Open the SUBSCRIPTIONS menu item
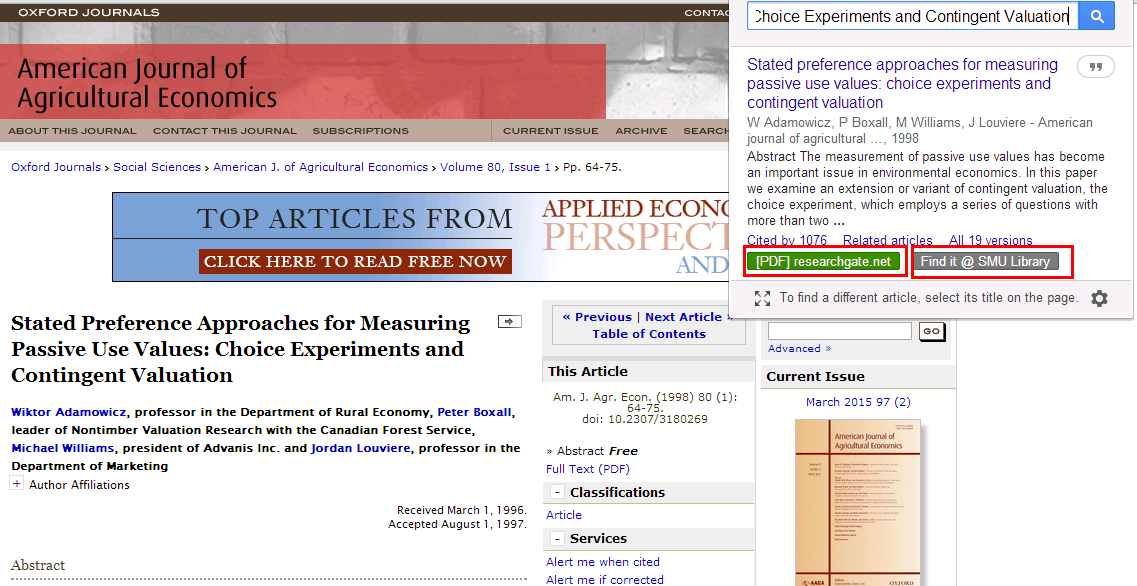 360,131
